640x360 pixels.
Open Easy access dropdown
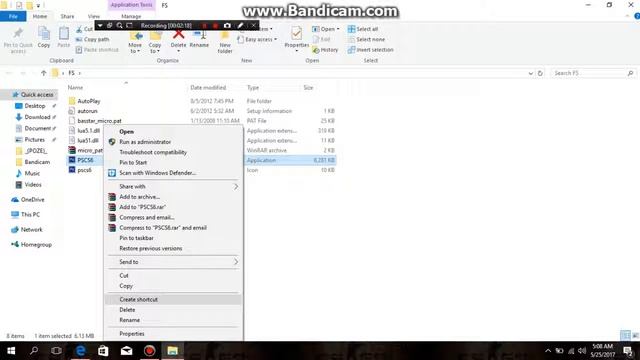coord(257,40)
